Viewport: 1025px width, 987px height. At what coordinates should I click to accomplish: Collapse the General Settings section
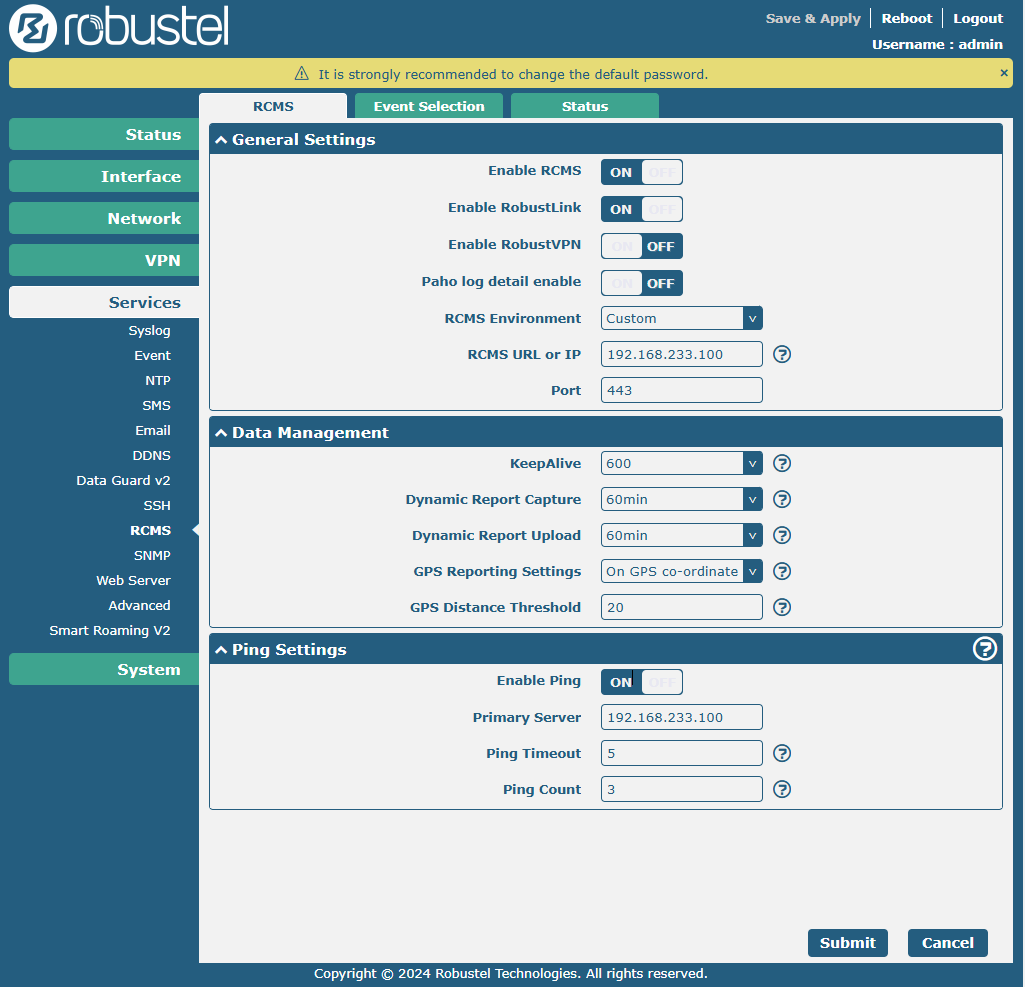222,140
